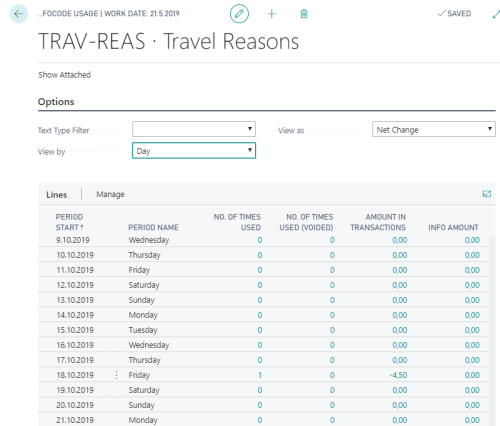
Task: Click Tuesday in the 15.10.2019 row
Action: coord(143,330)
